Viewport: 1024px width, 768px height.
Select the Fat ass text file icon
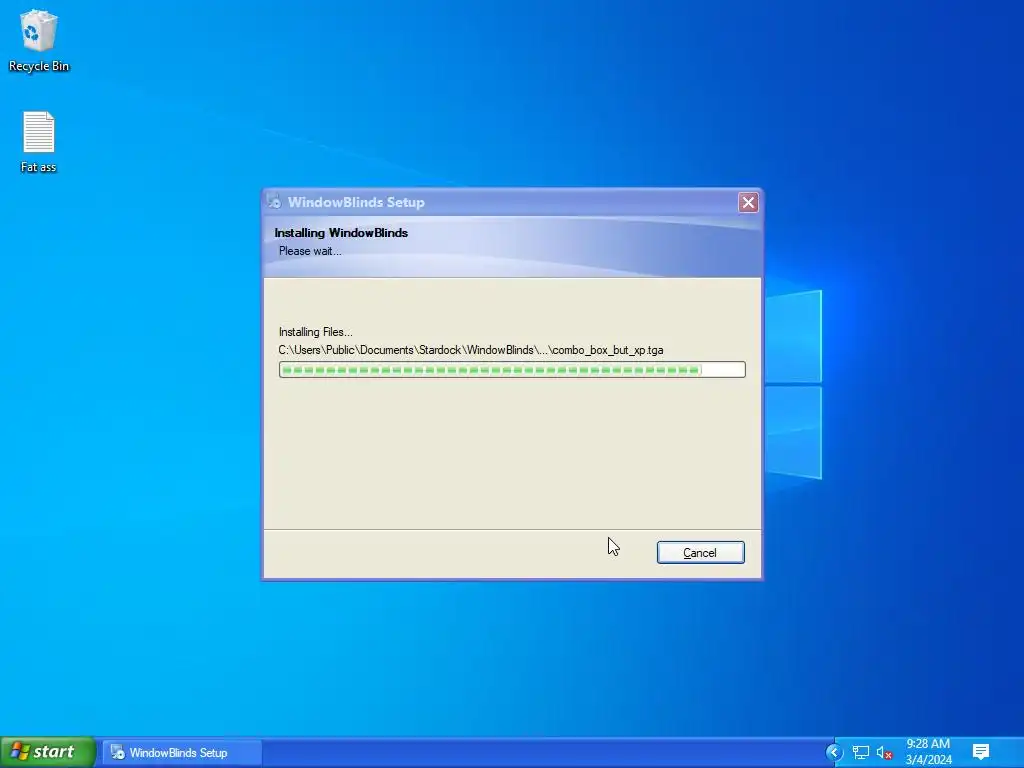point(39,142)
